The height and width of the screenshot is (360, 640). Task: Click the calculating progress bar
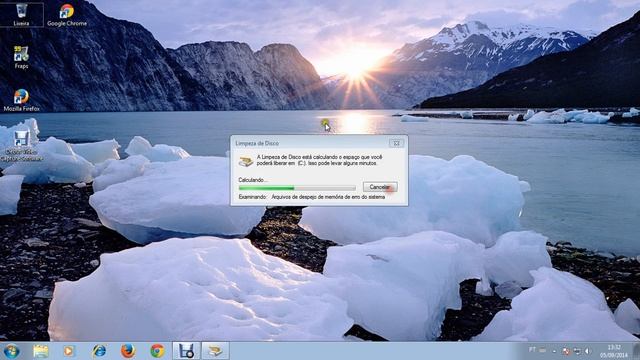[297, 188]
